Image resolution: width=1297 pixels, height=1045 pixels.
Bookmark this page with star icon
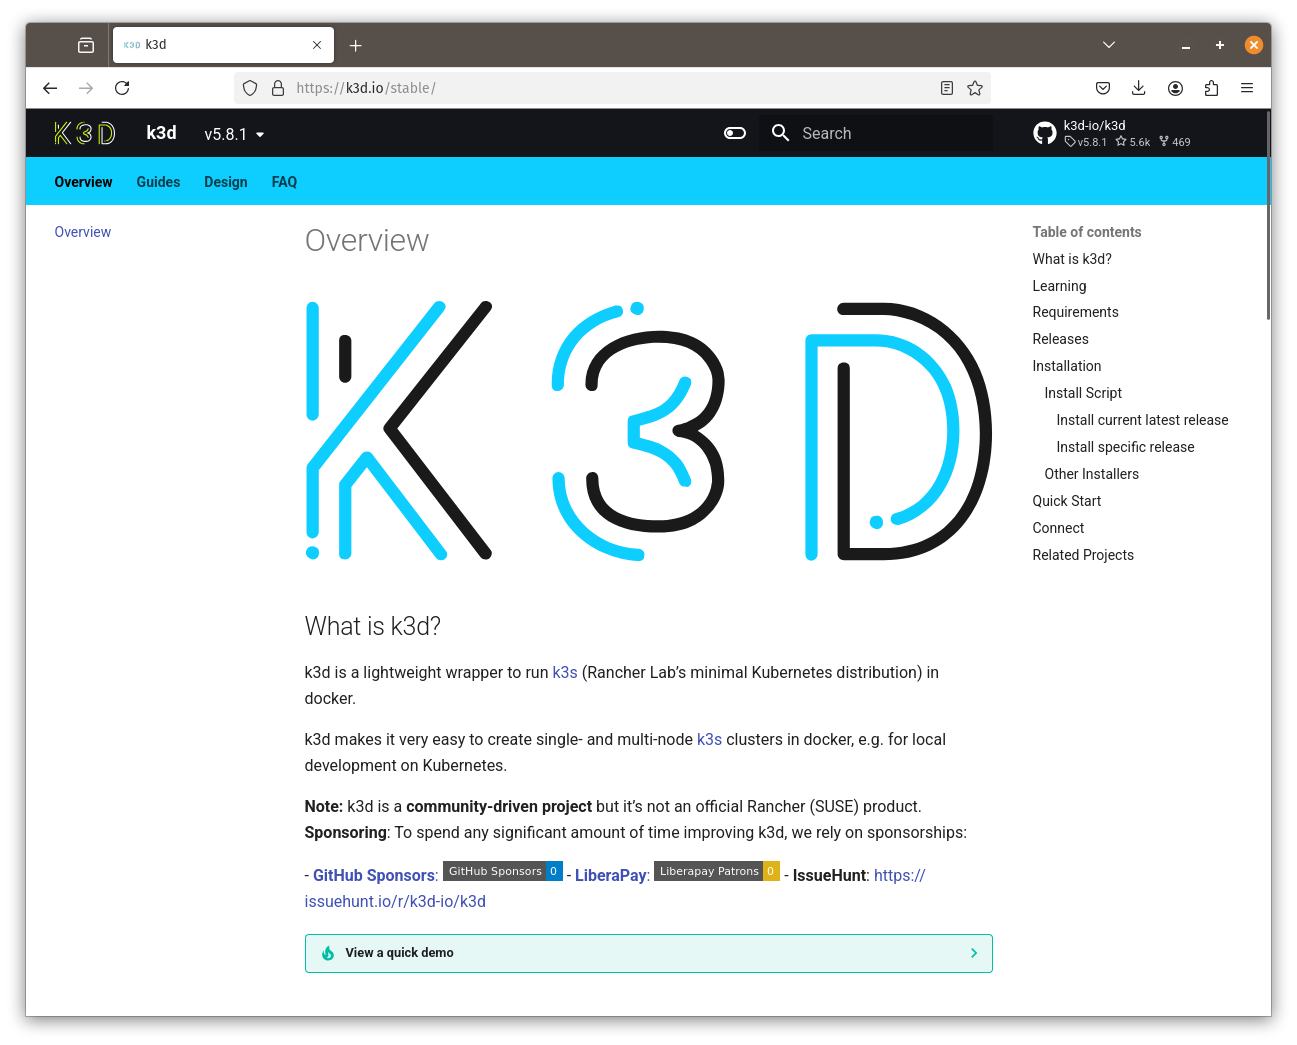(x=975, y=88)
